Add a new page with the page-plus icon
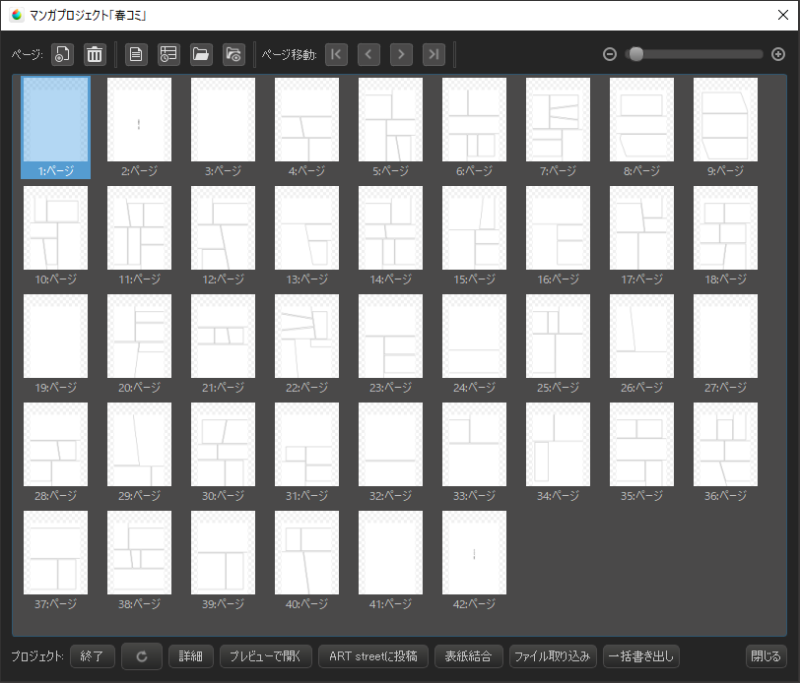This screenshot has height=683, width=800. click(x=62, y=54)
